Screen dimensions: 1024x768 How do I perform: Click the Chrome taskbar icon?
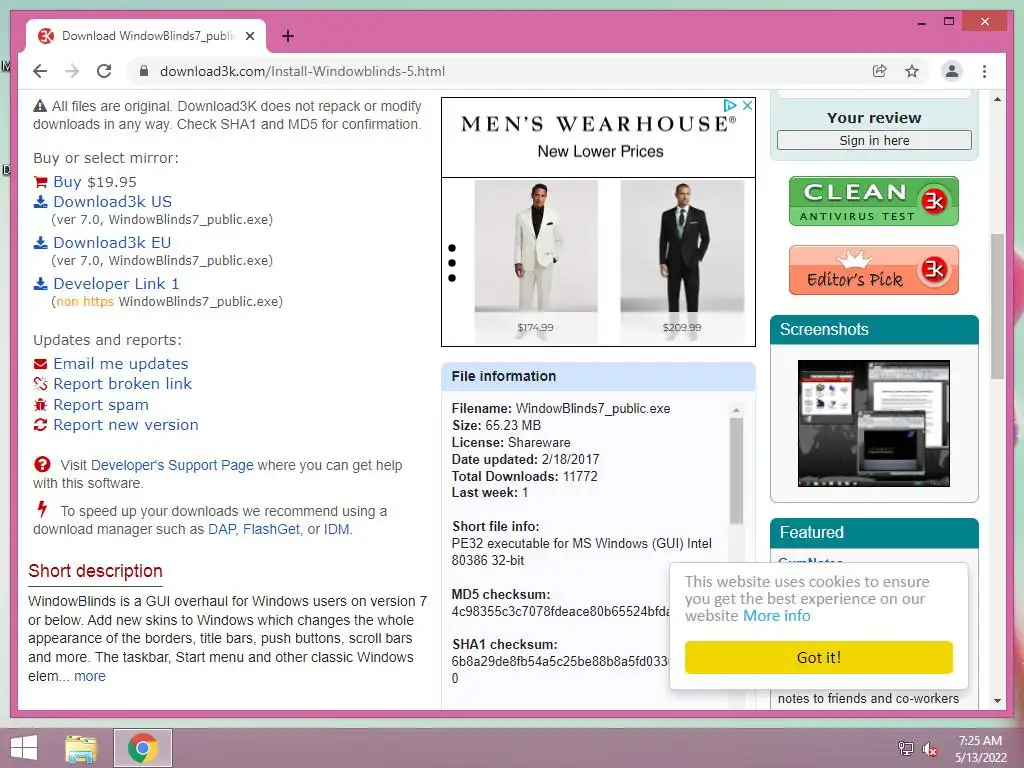click(143, 748)
